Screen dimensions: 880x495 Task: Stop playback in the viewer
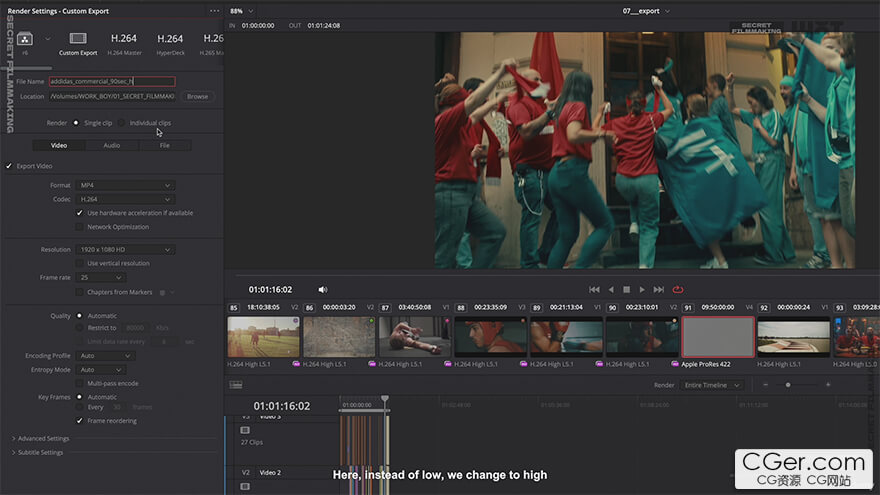[626, 290]
